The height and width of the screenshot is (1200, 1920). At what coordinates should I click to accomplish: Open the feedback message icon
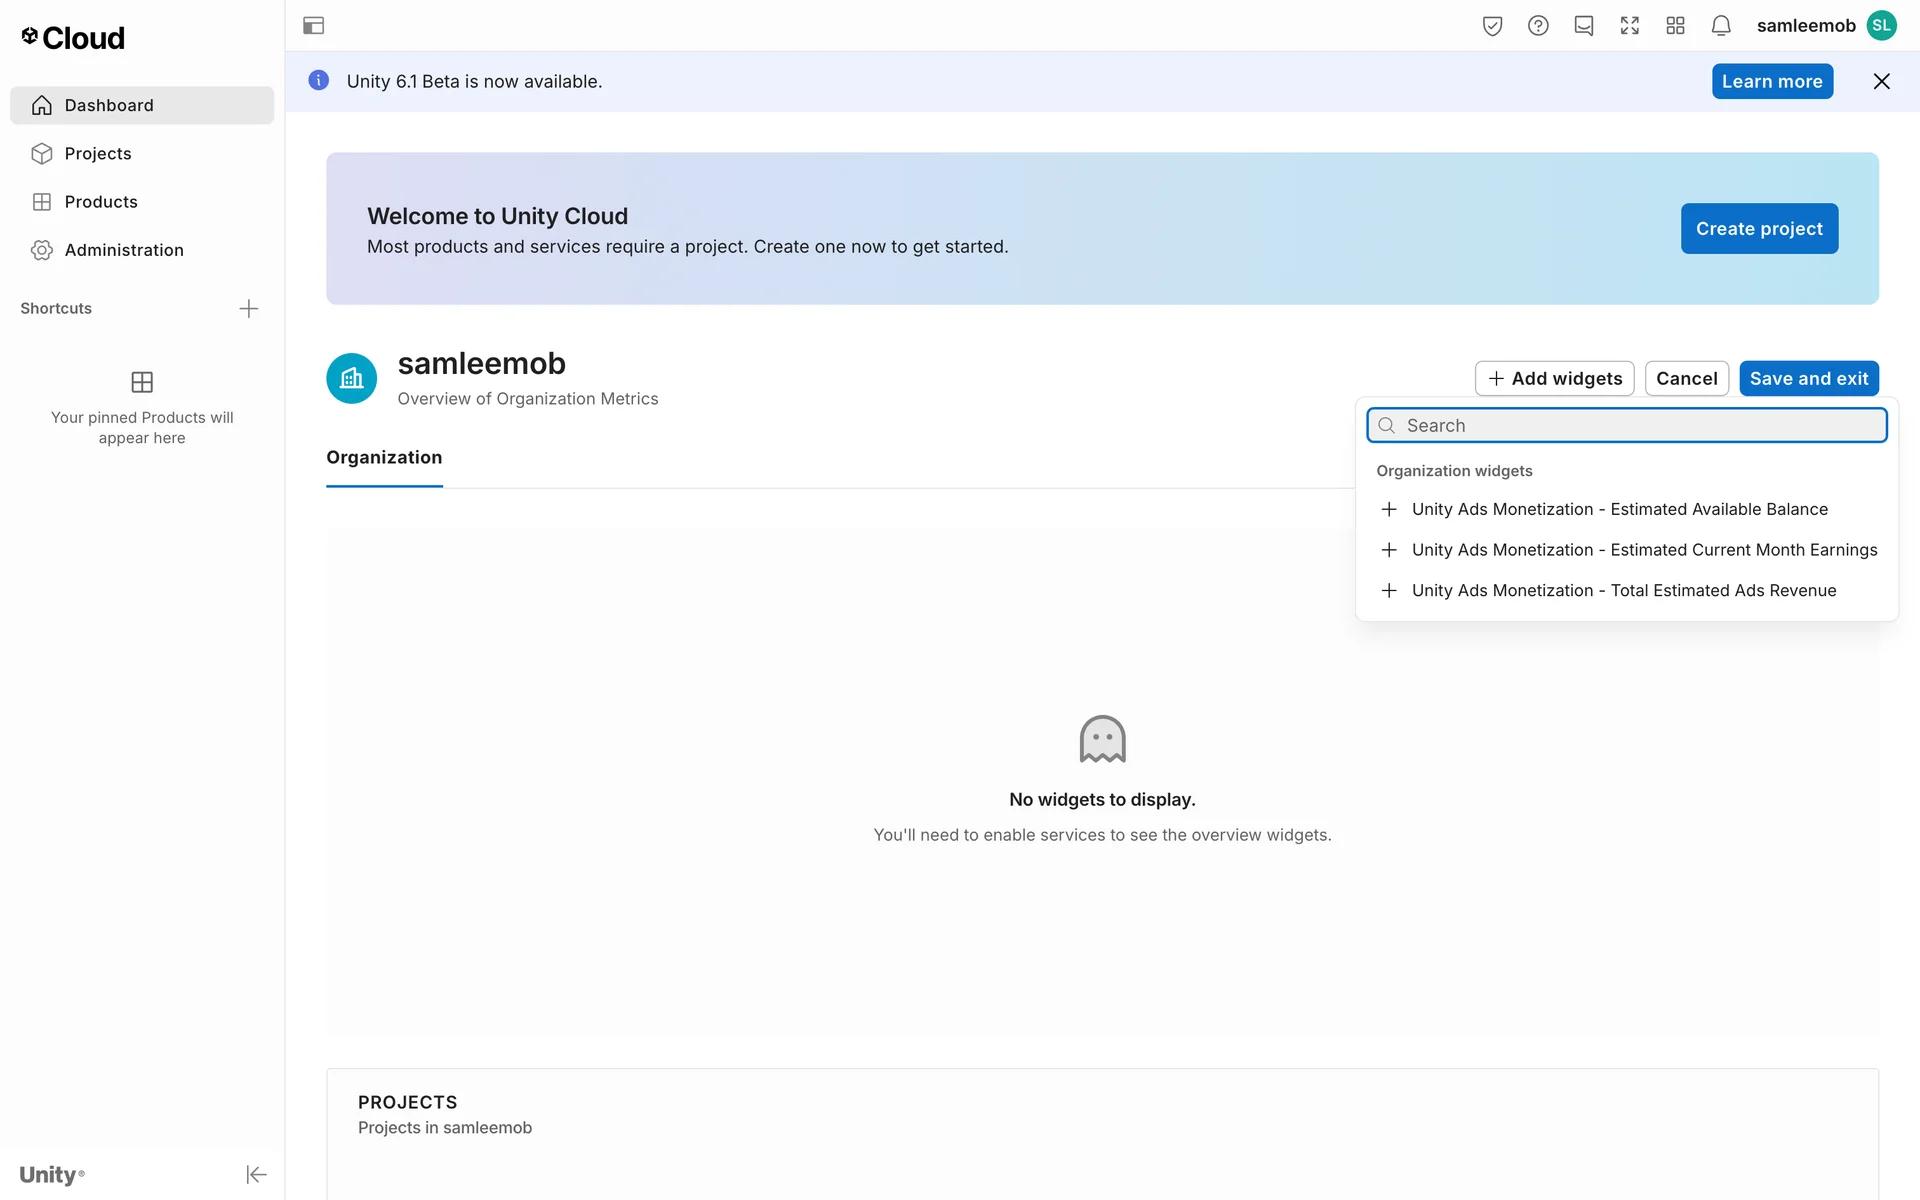tap(1584, 26)
